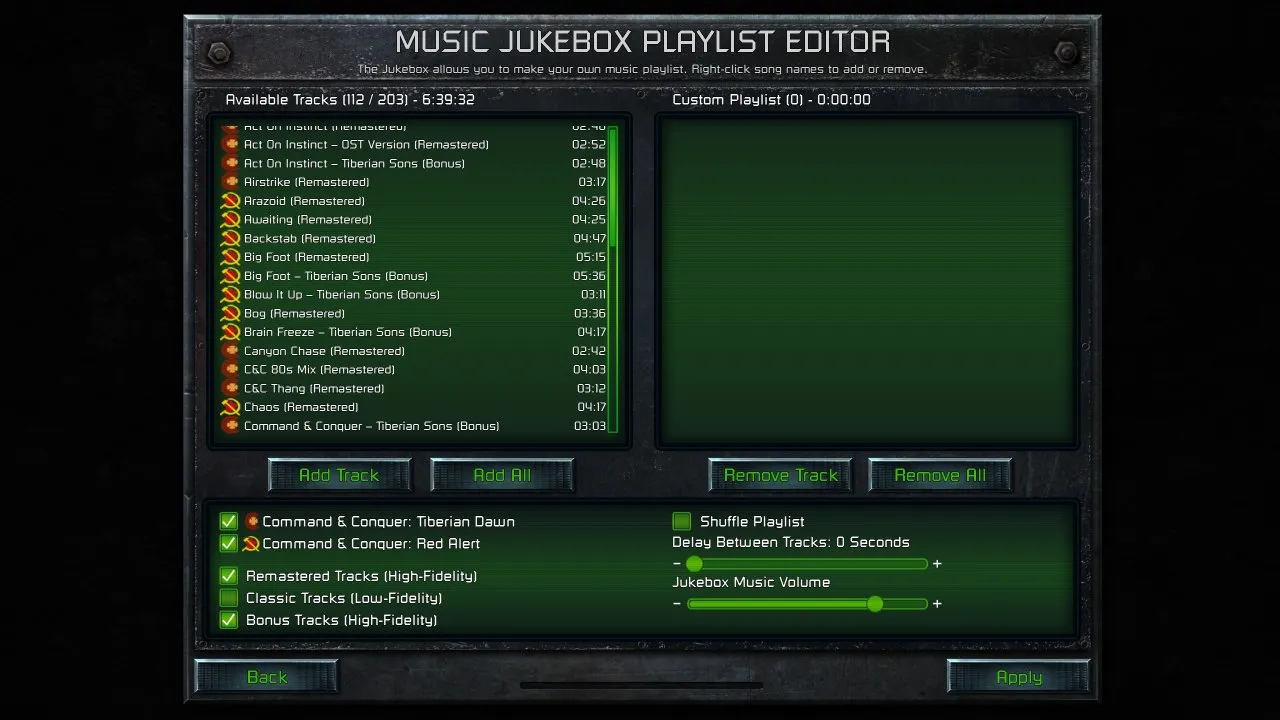This screenshot has width=1280, height=720.
Task: Click the Available Tracks list scrollbar
Action: click(x=613, y=279)
